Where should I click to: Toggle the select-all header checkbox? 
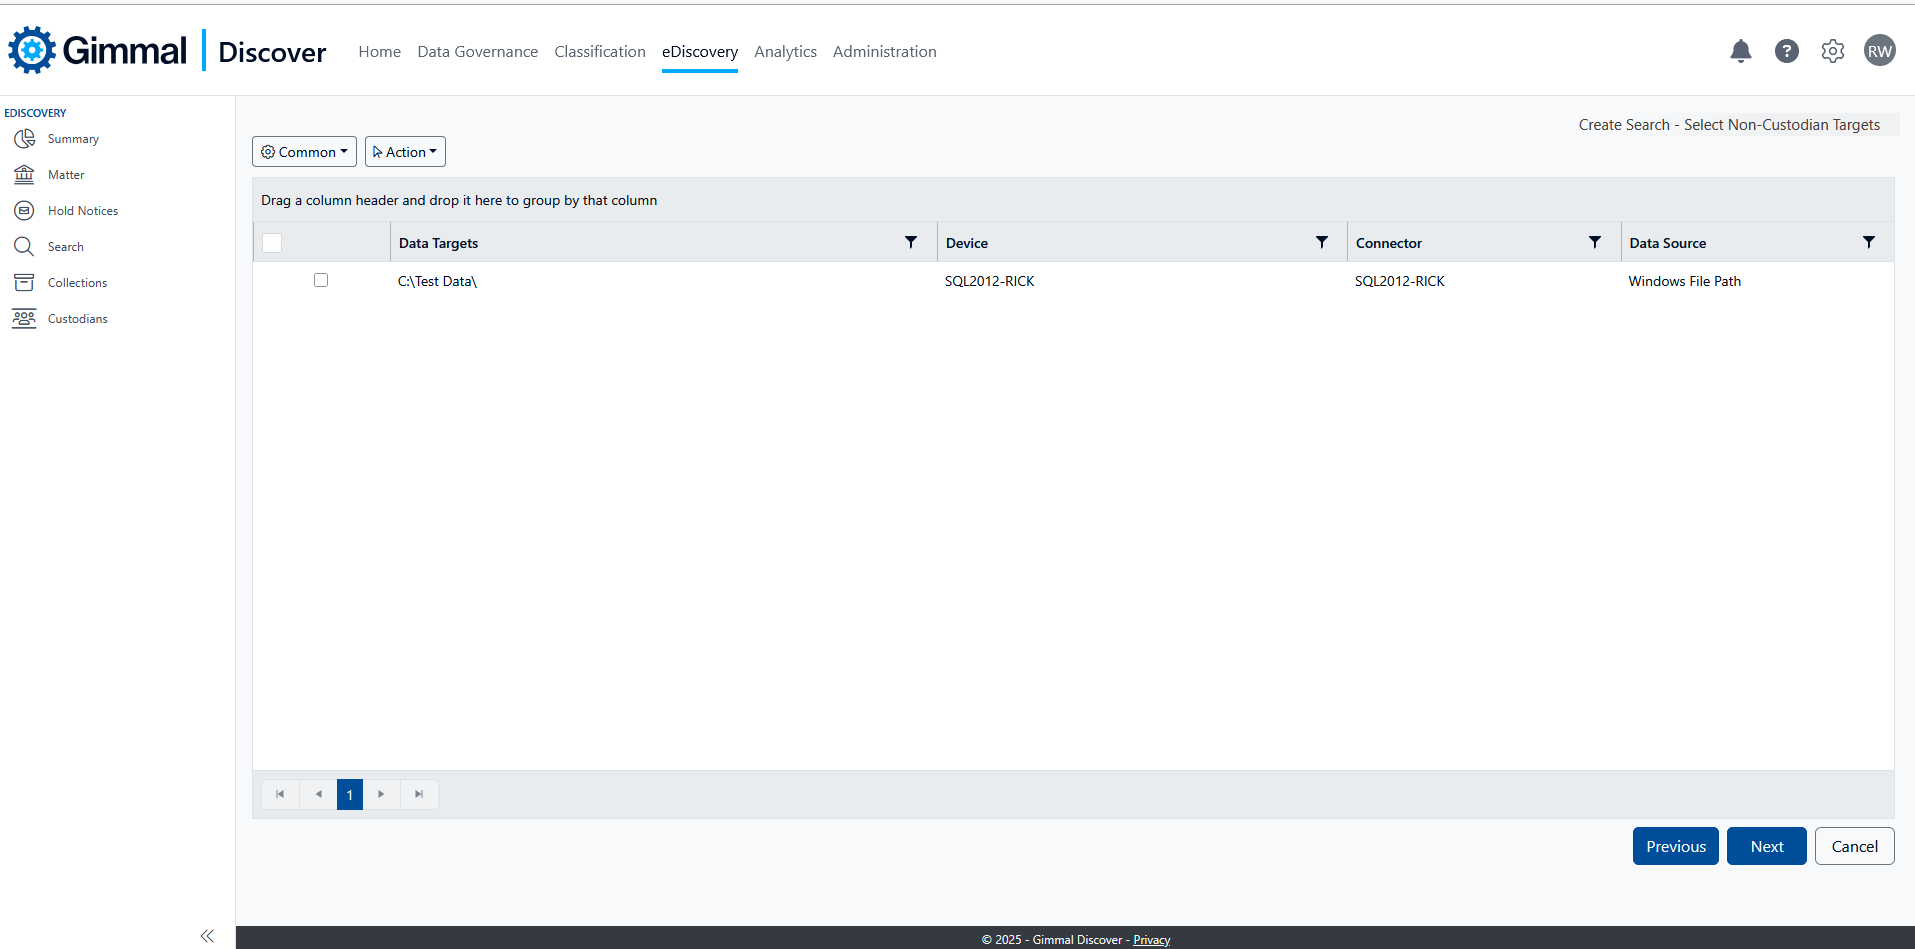[x=272, y=243]
